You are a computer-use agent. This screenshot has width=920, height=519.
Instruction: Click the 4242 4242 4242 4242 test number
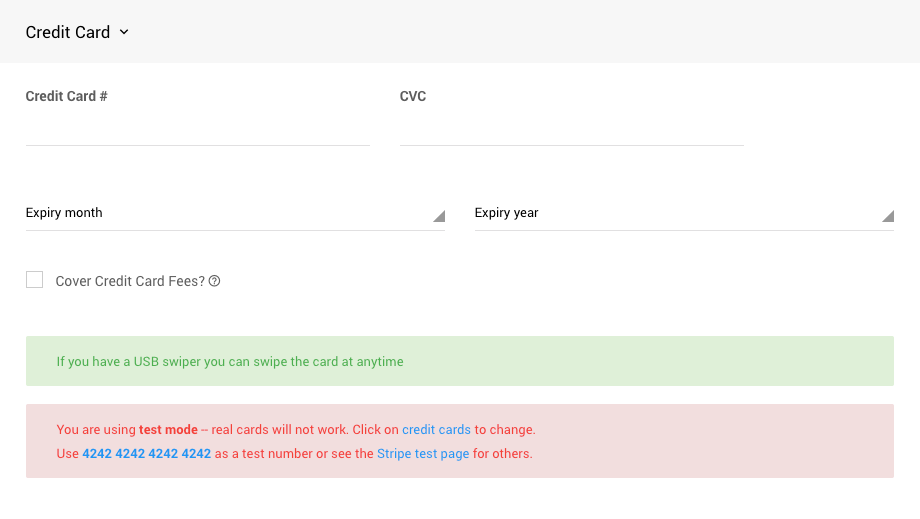click(x=147, y=454)
